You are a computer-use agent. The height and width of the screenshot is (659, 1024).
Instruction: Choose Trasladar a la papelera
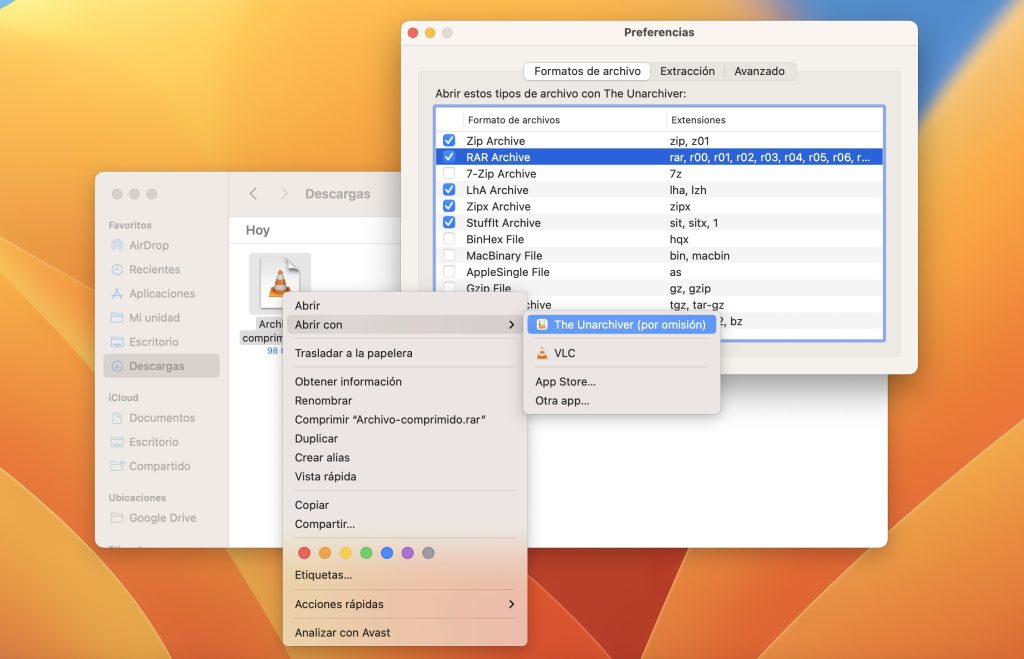tap(353, 353)
